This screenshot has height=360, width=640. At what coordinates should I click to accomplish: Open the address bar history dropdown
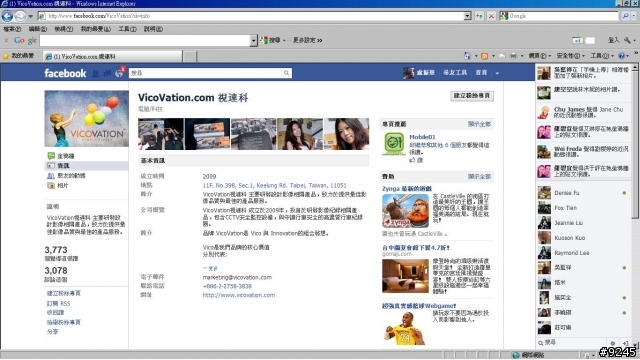(467, 16)
